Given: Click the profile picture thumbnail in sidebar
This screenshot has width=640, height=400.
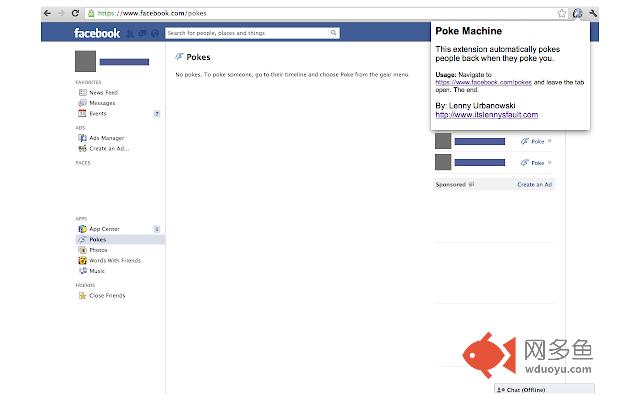Looking at the screenshot, I should 85,61.
